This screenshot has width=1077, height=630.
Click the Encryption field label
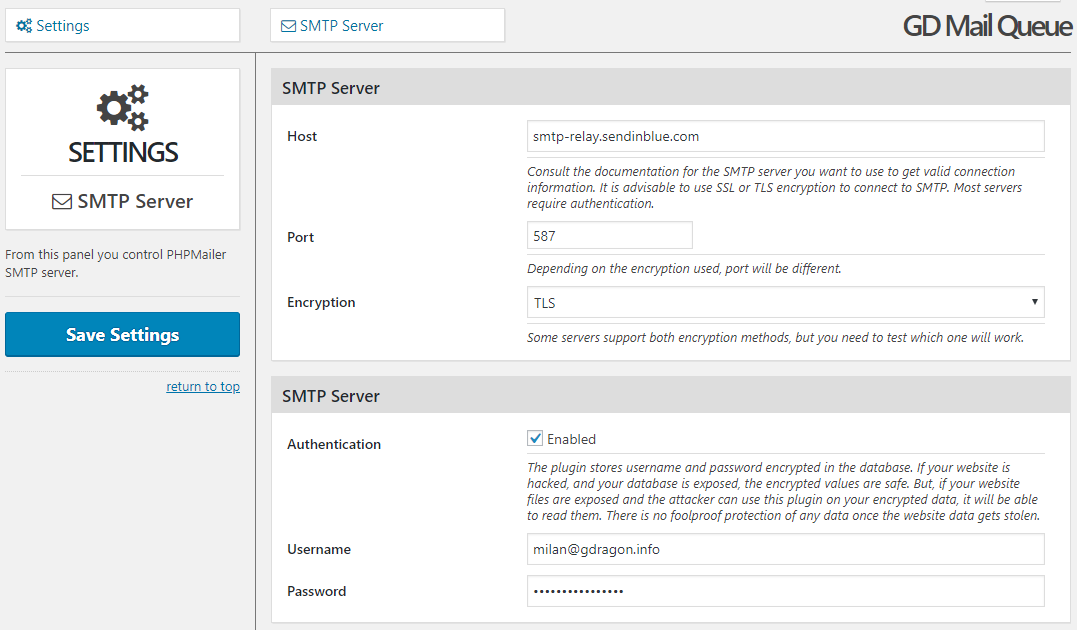click(x=321, y=302)
